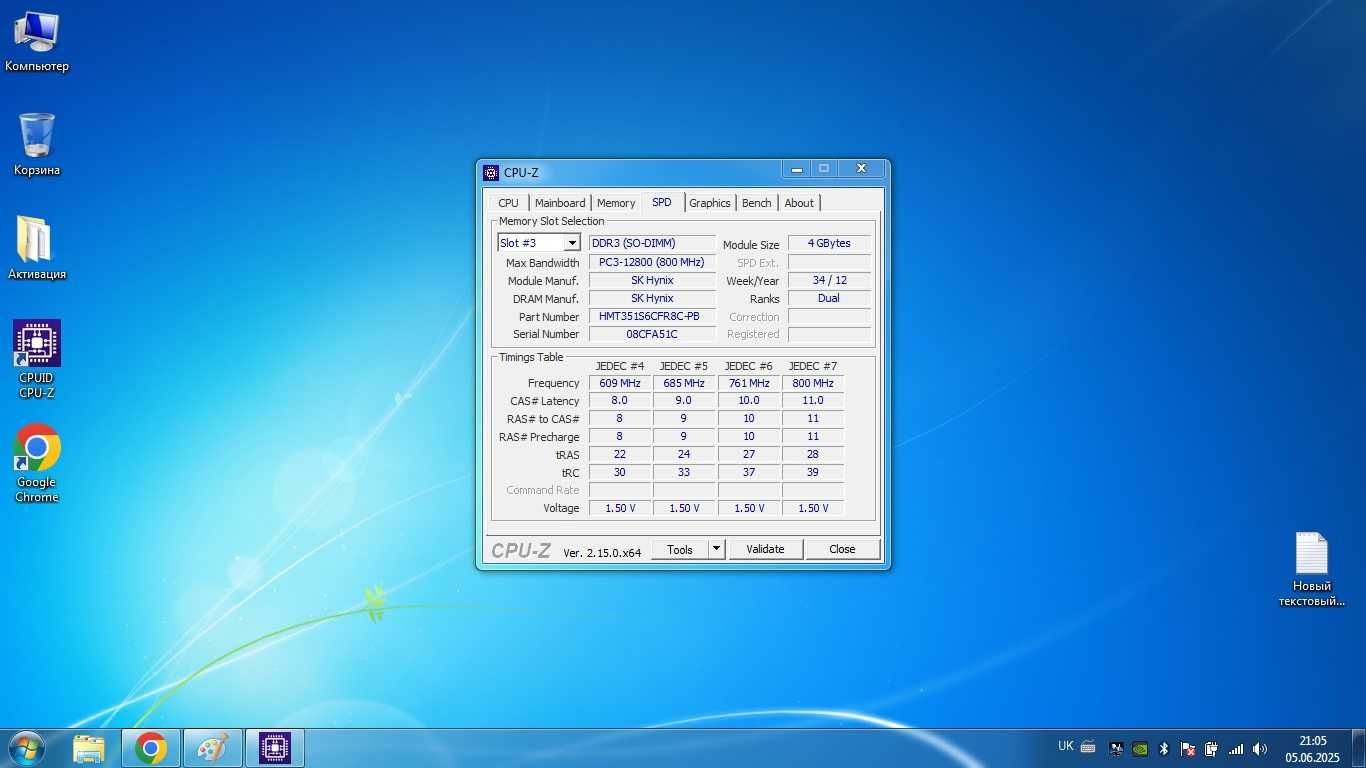Click the JEDEC #5 column header
The width and height of the screenshot is (1366, 768).
tap(684, 366)
